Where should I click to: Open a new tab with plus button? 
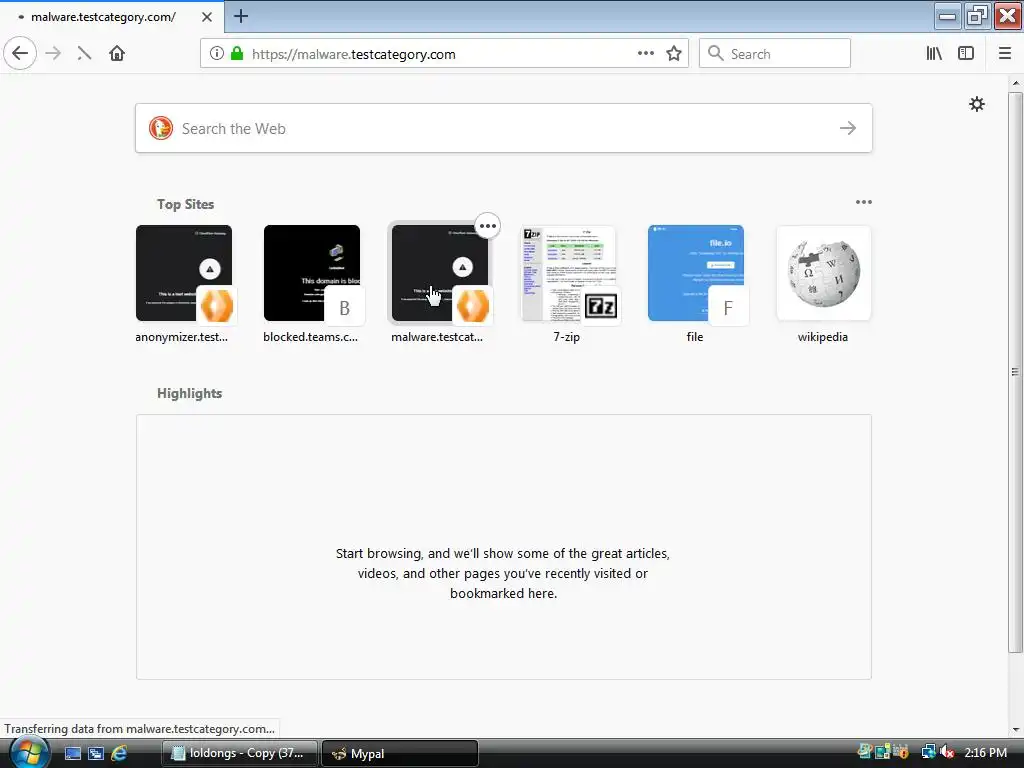[241, 16]
